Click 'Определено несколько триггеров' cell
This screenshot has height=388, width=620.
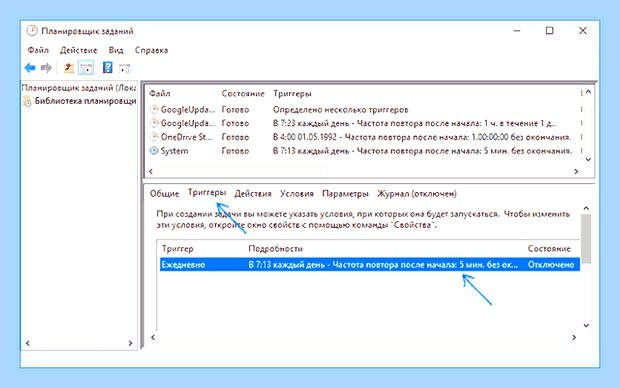click(340, 110)
